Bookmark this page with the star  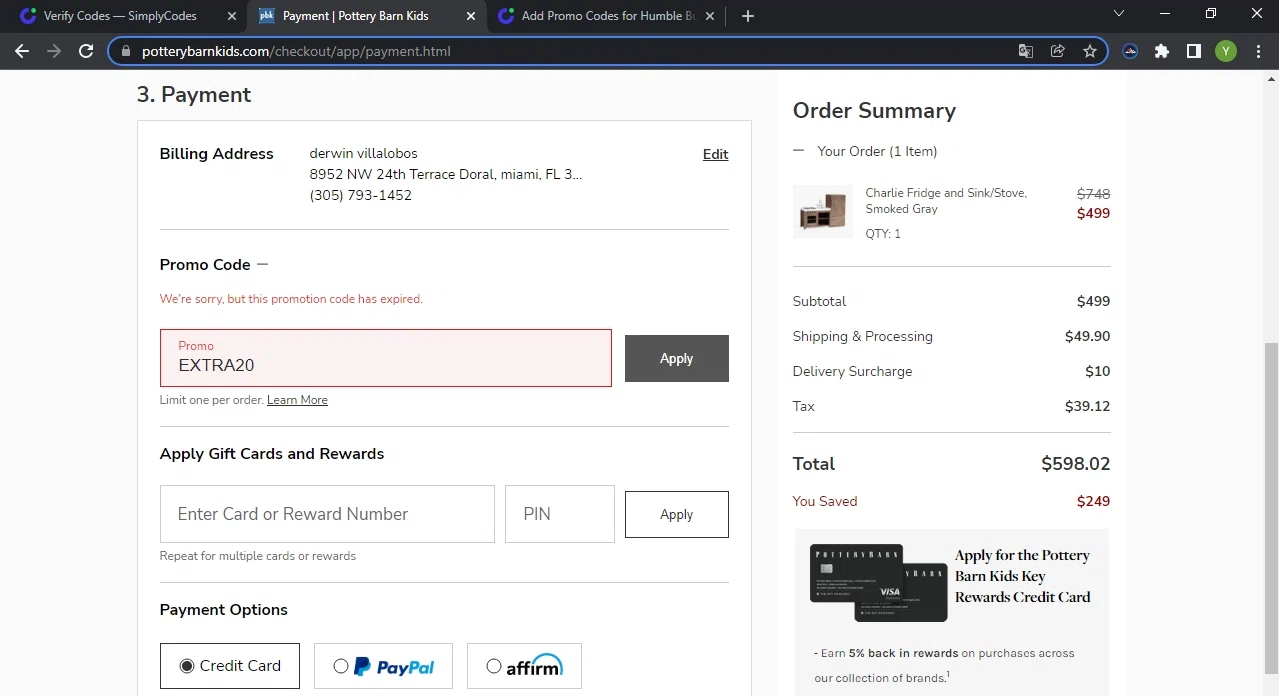coord(1090,51)
